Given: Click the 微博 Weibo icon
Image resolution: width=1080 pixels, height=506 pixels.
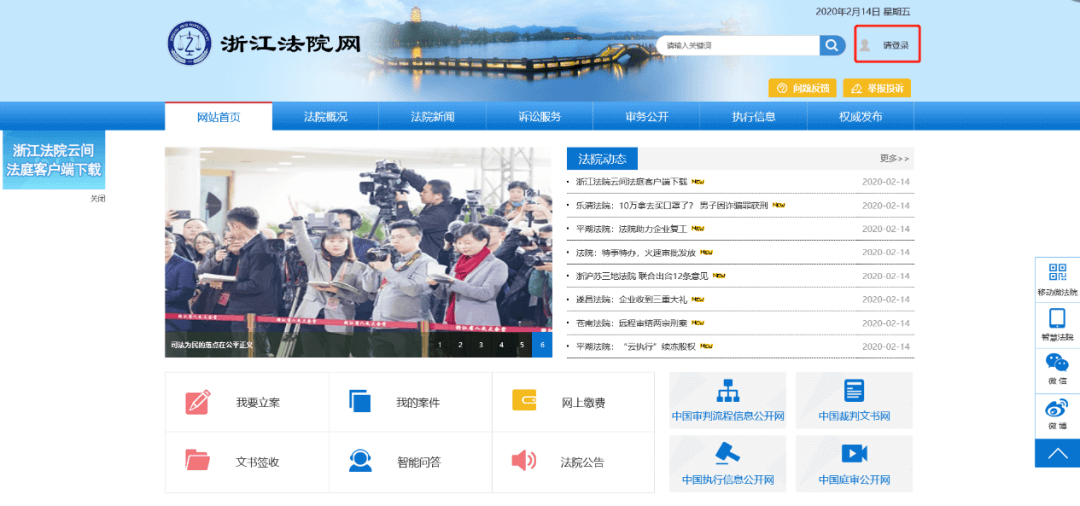Looking at the screenshot, I should [1057, 408].
